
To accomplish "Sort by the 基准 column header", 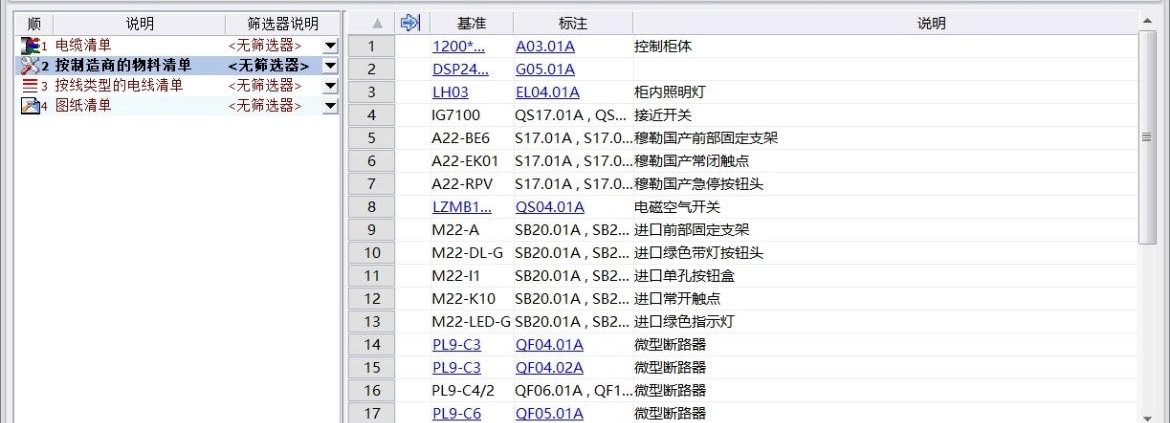I will click(x=472, y=24).
